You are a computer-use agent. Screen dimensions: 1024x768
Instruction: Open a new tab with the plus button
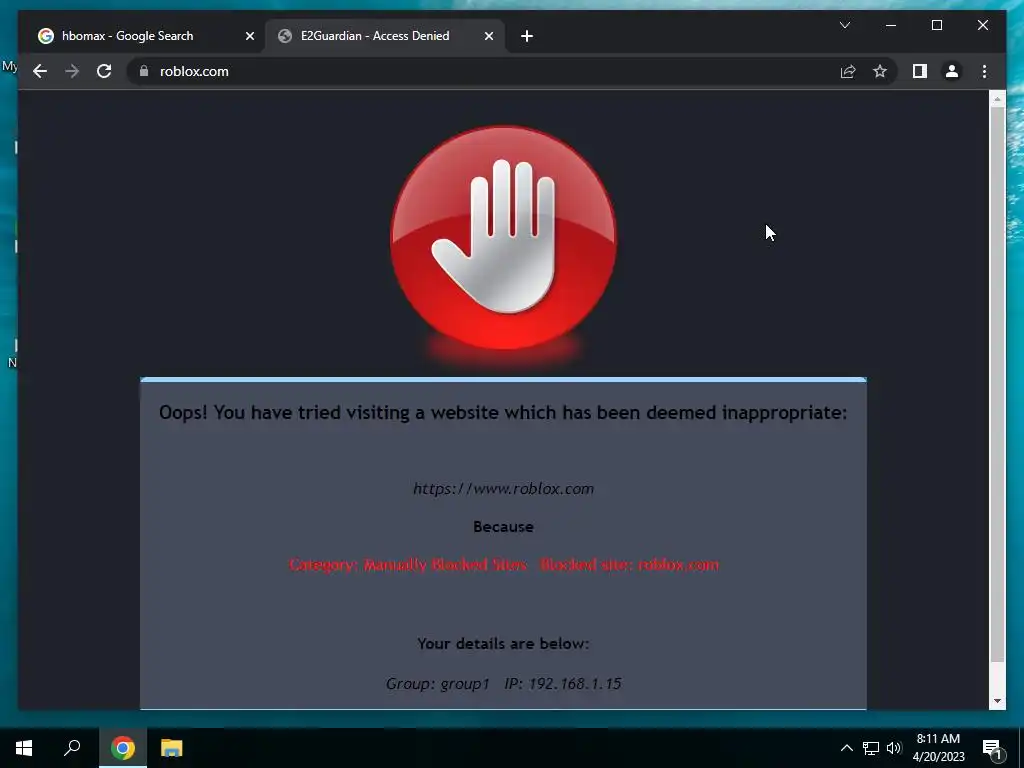527,37
